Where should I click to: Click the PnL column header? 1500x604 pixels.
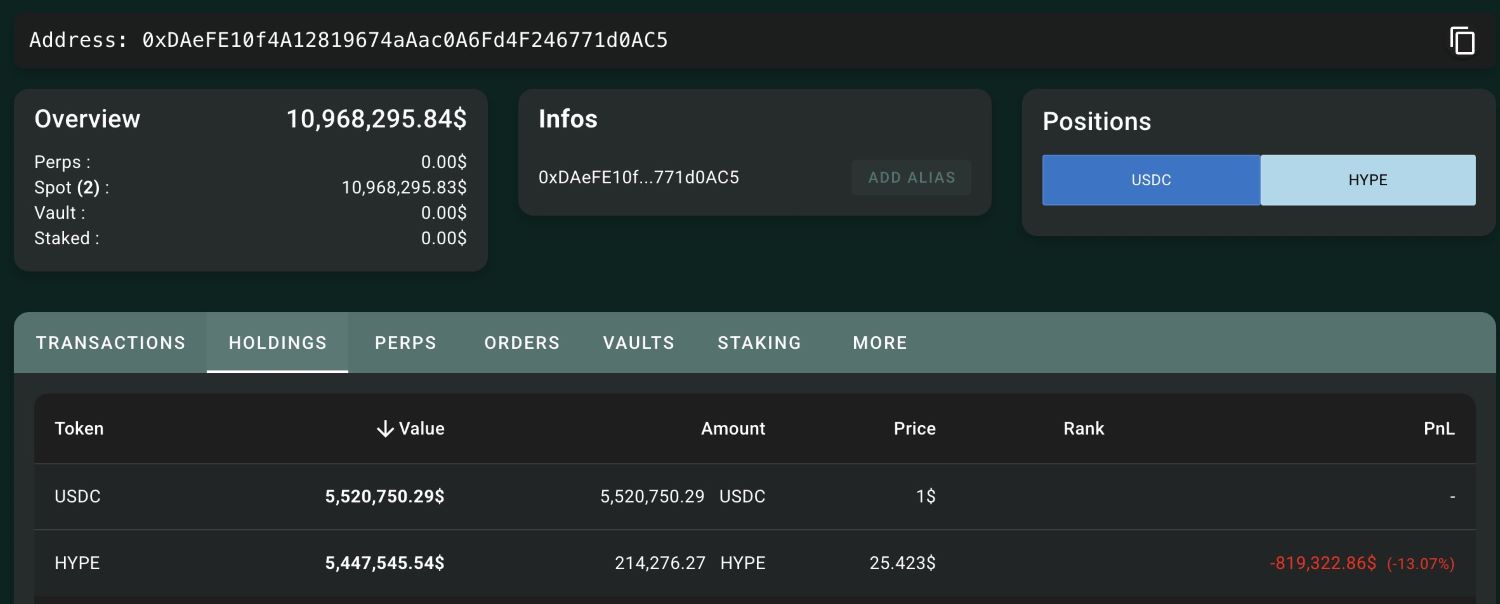click(x=1439, y=428)
